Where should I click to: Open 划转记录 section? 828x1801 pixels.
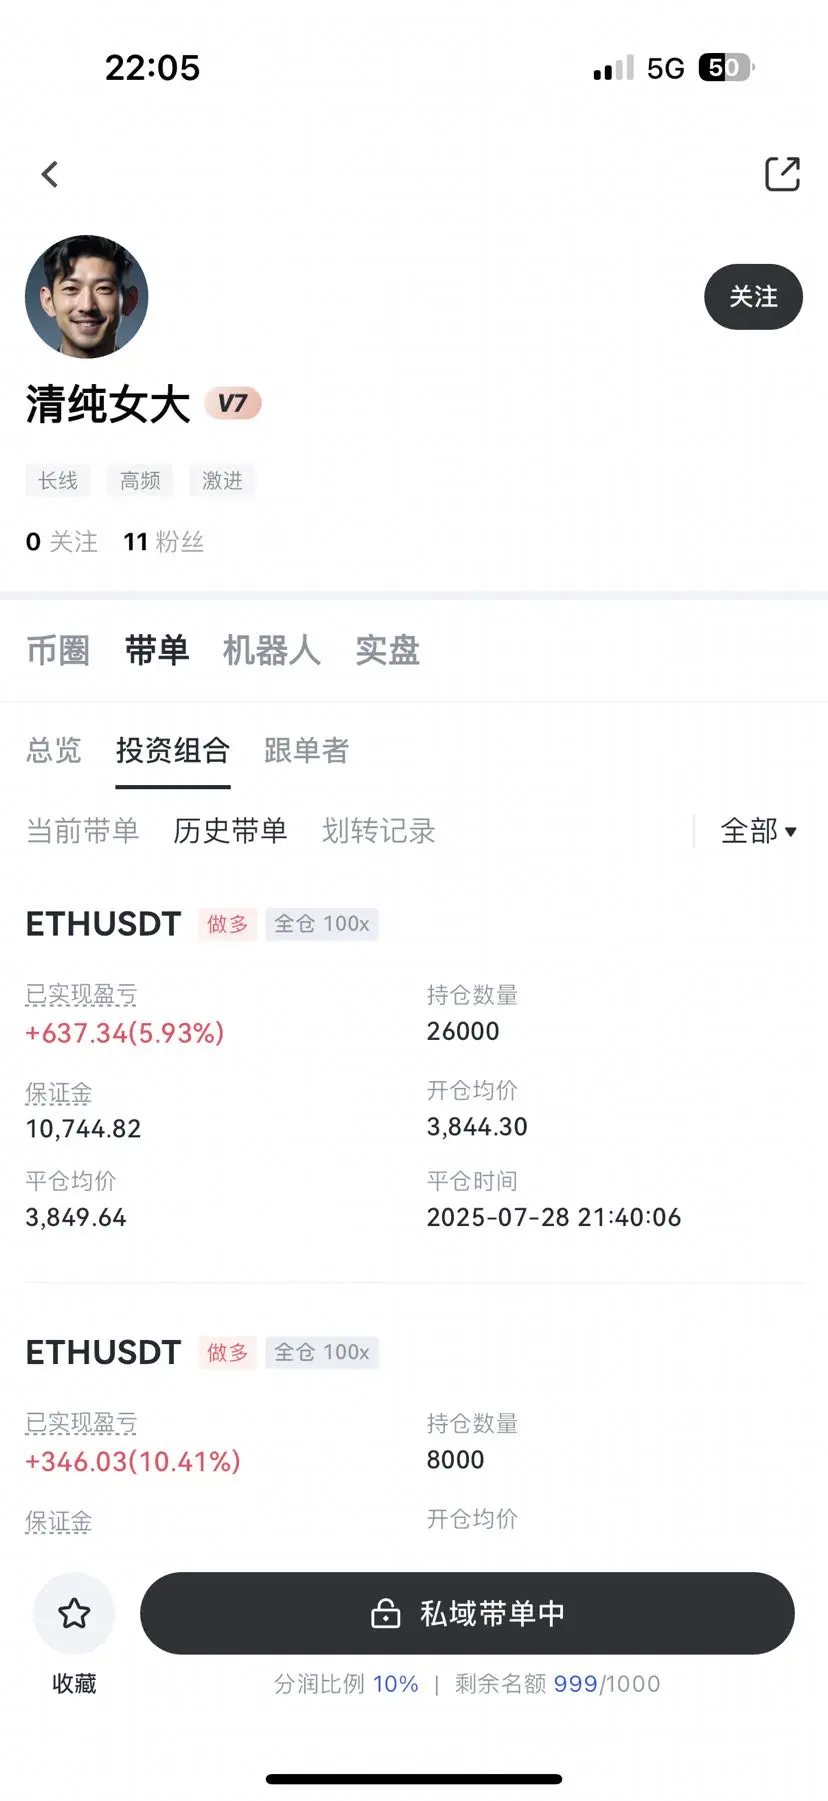click(378, 831)
